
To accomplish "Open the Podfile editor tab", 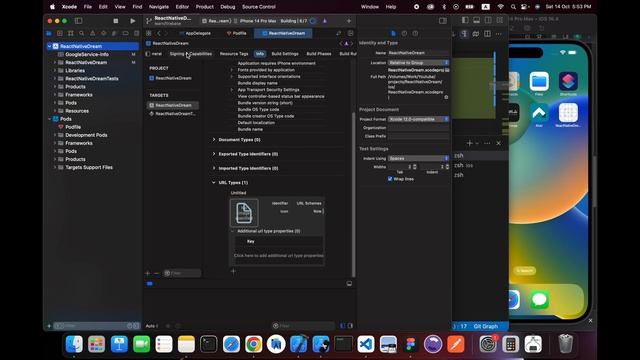I will point(237,33).
